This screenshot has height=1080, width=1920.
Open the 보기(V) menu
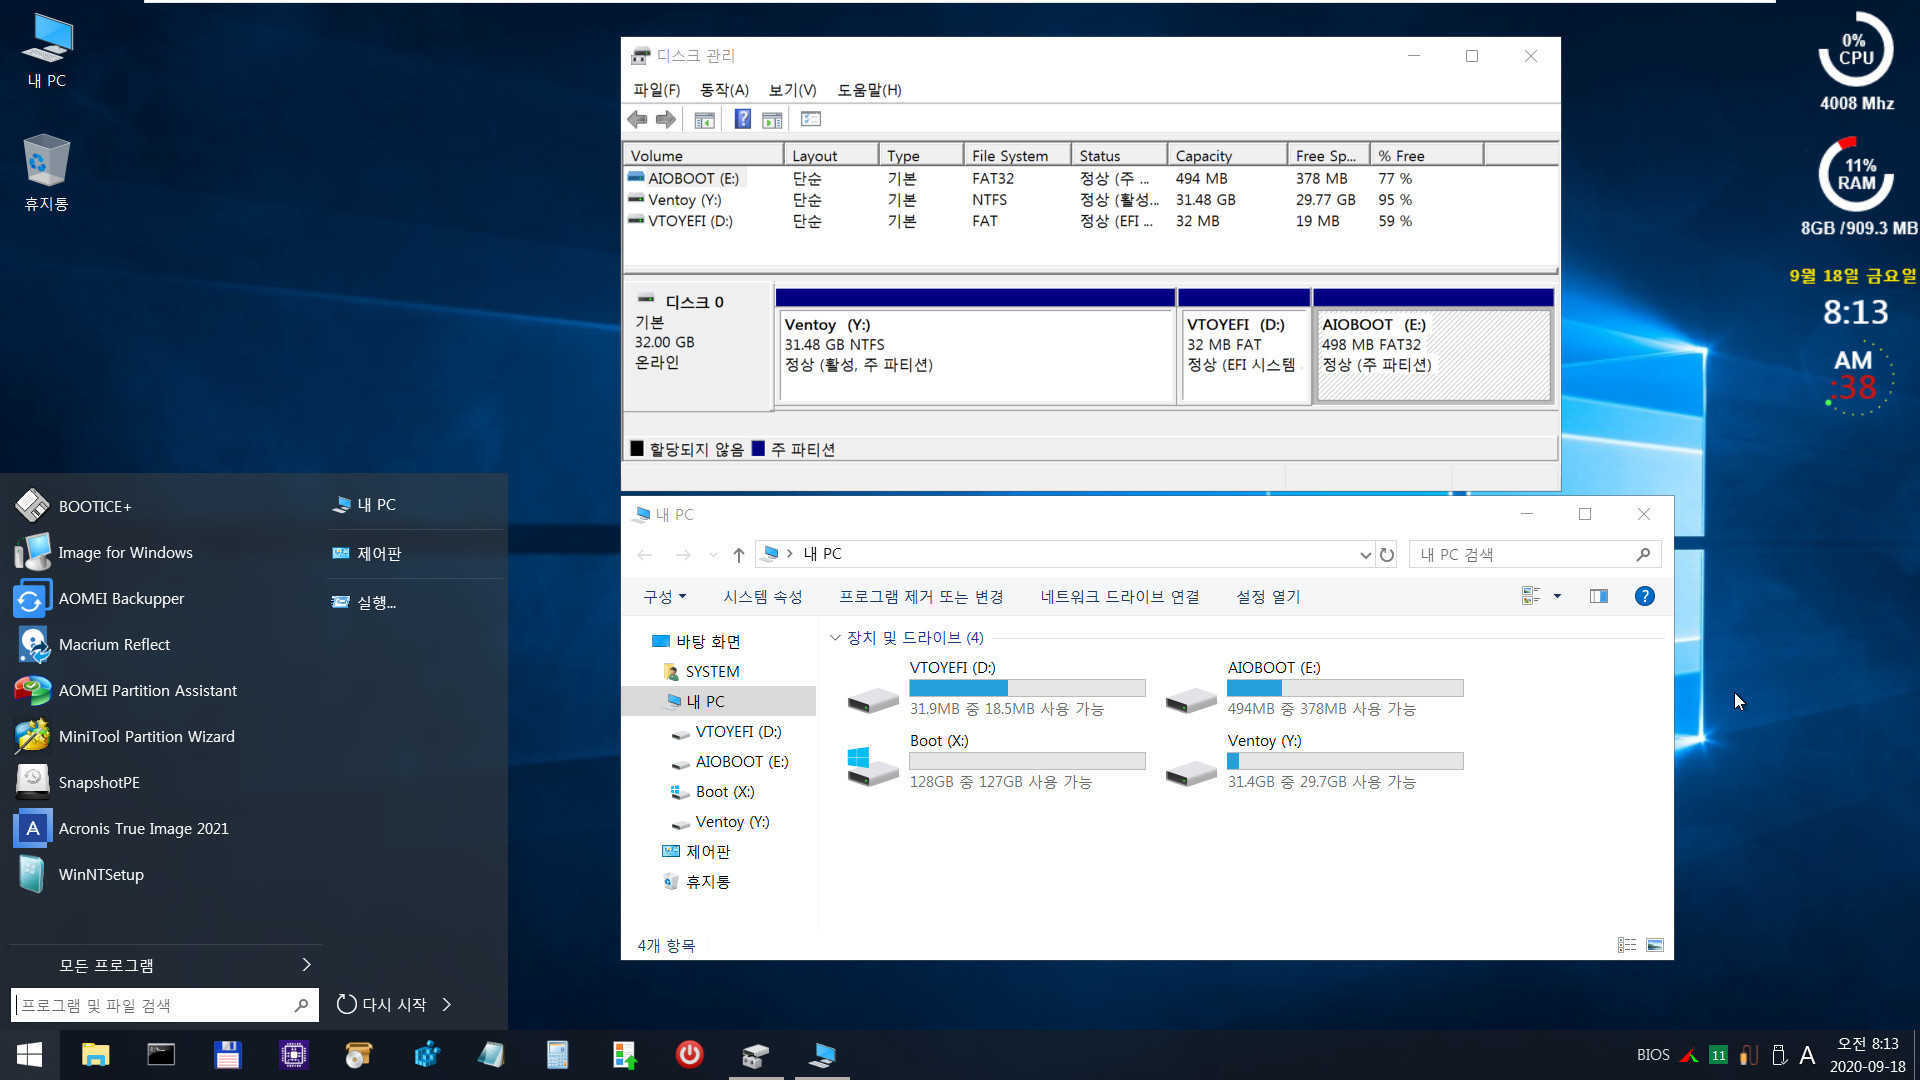792,90
